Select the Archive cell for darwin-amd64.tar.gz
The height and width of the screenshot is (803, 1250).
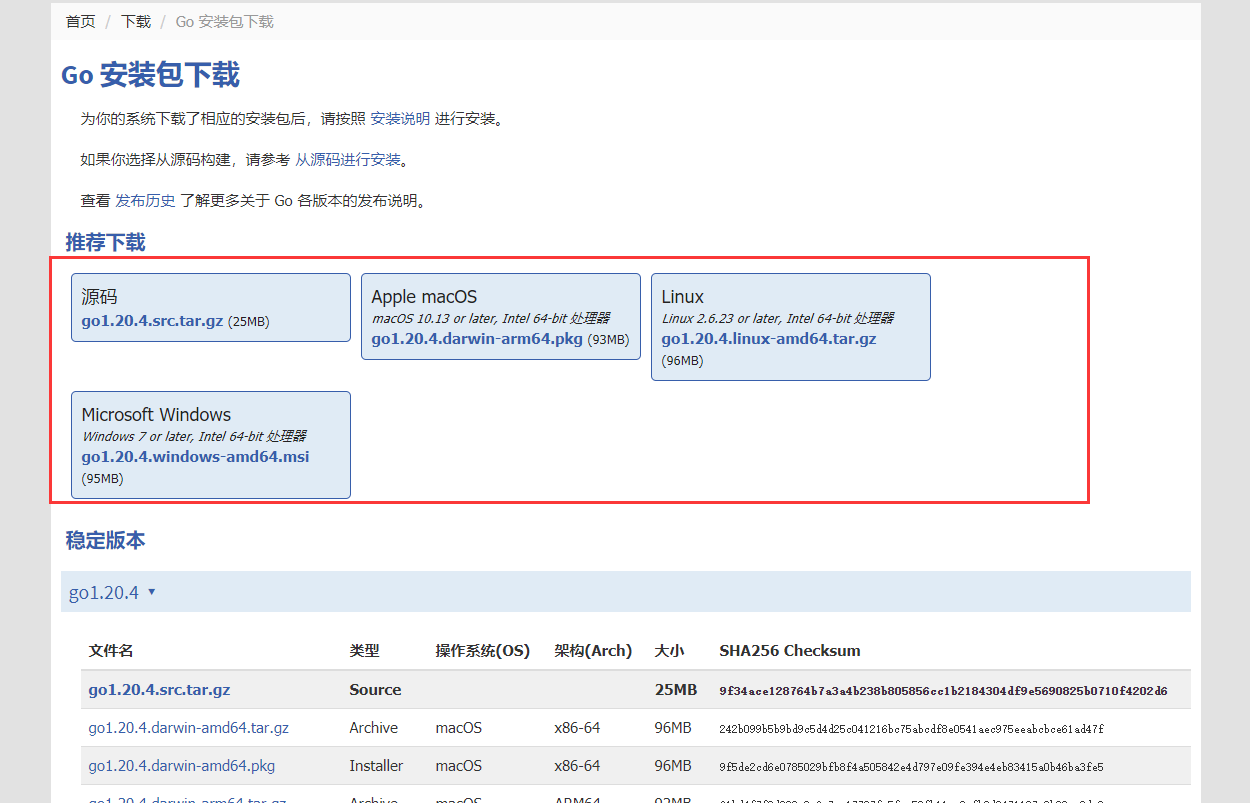(373, 728)
